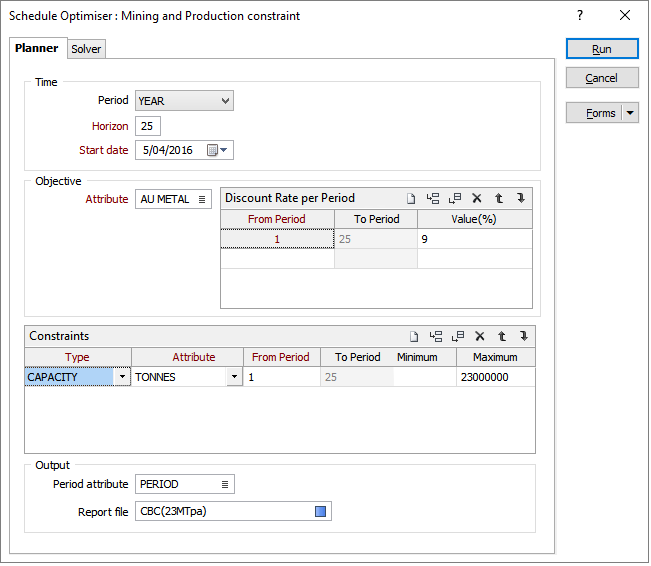This screenshot has width=651, height=566.
Task: Insert new row in Constraints grid
Action: click(435, 337)
